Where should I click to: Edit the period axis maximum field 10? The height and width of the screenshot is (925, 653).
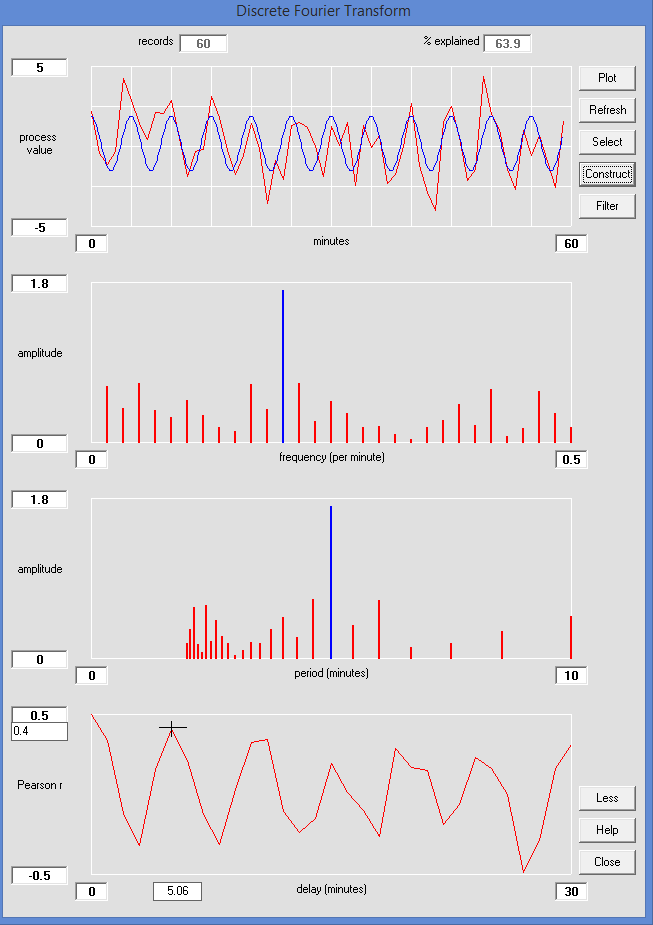571,676
